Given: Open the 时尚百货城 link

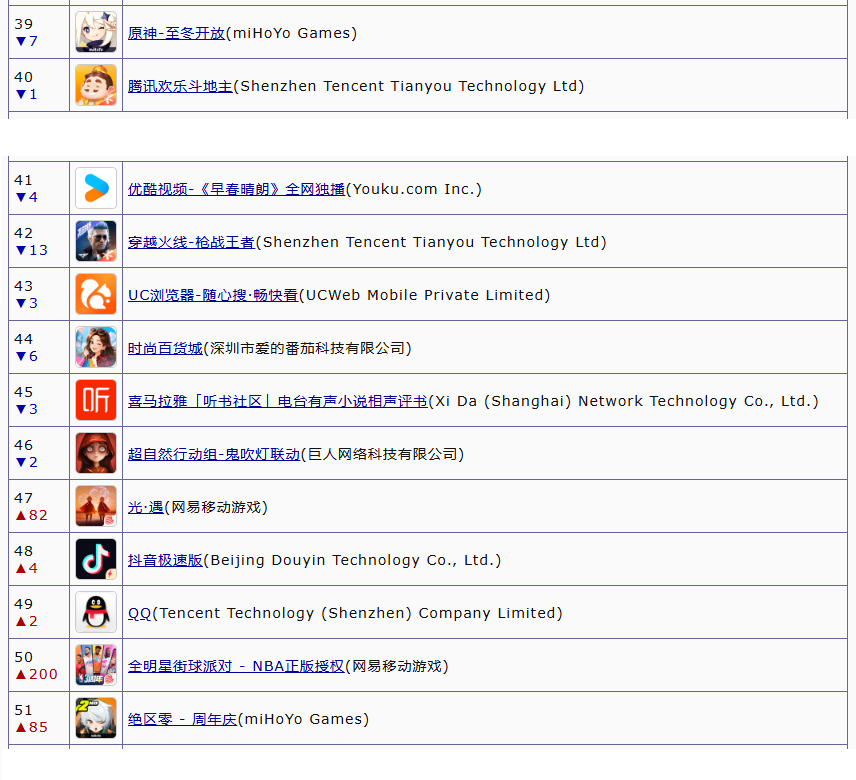Looking at the screenshot, I should pyautogui.click(x=165, y=348).
